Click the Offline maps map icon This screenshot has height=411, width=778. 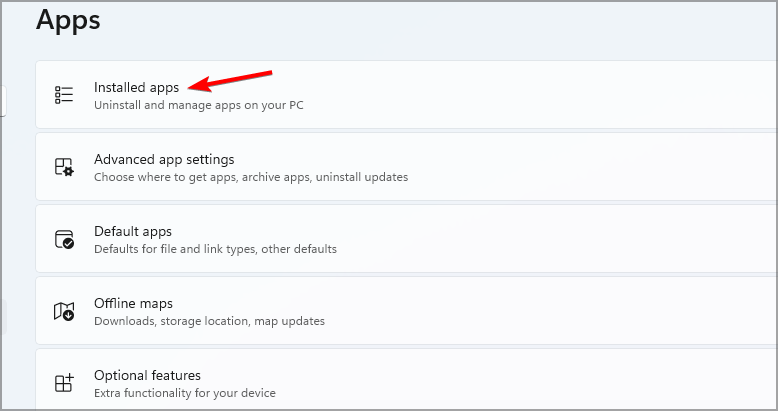[x=64, y=311]
